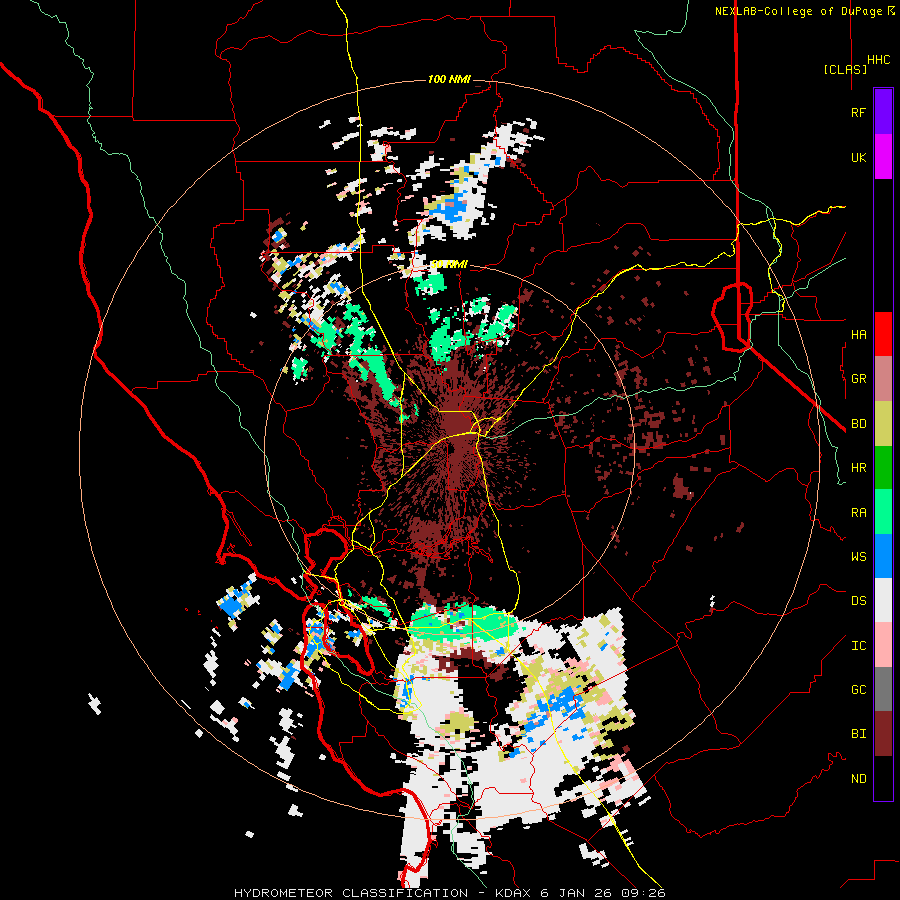Click the RF legend label
This screenshot has width=900, height=900.
tap(858, 112)
